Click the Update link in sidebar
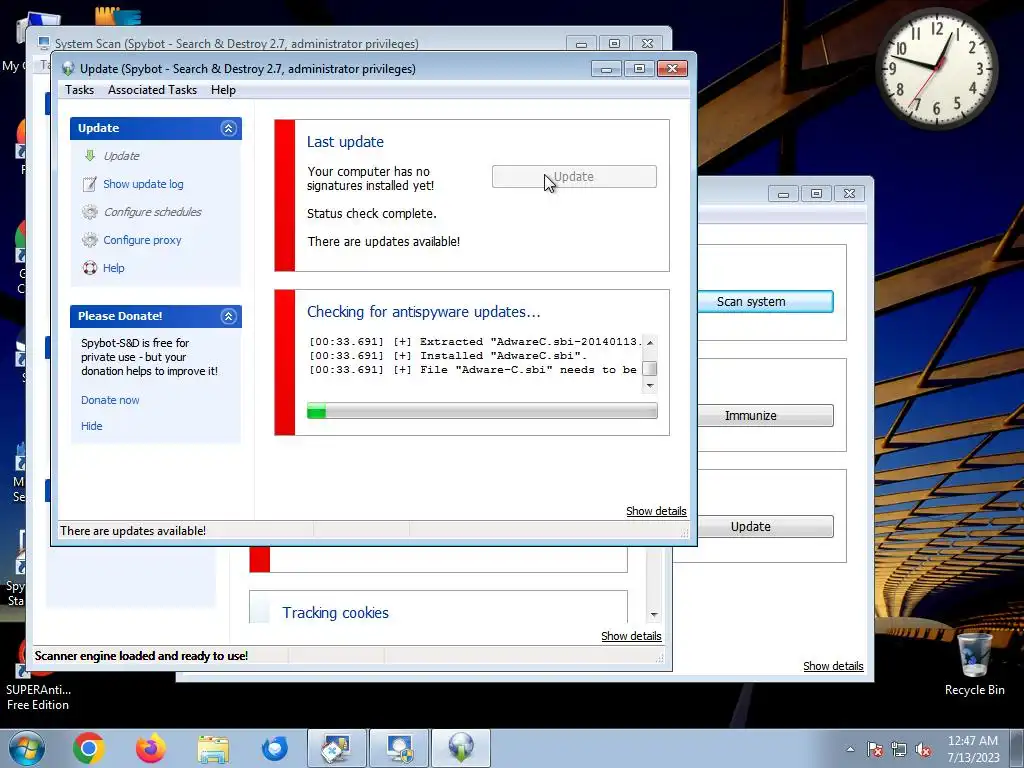The height and width of the screenshot is (768, 1024). pos(121,156)
